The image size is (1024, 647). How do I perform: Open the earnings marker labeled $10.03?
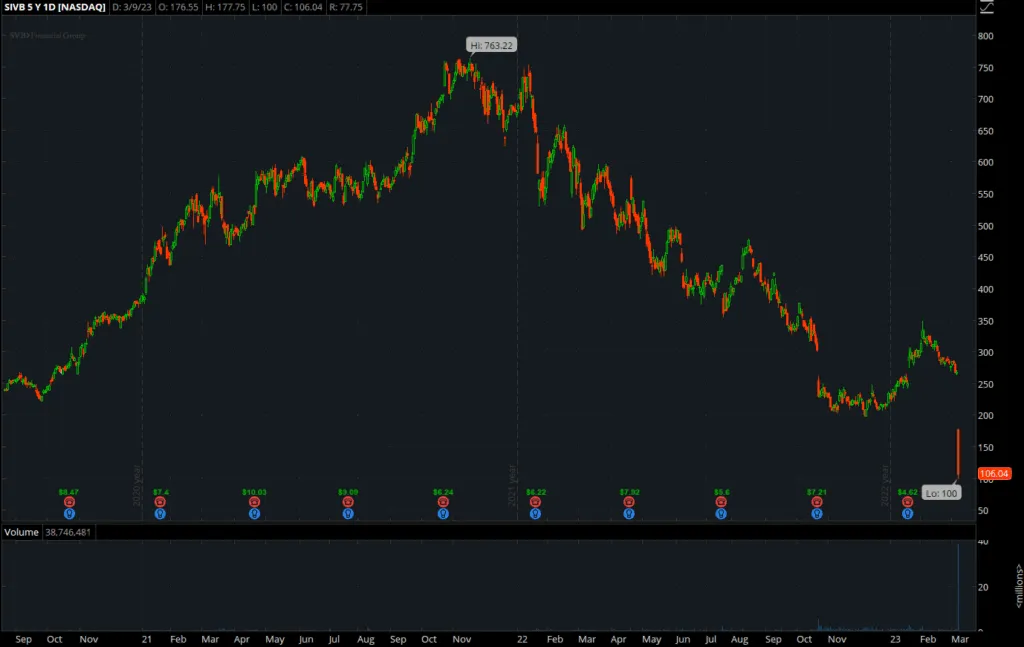pos(255,500)
